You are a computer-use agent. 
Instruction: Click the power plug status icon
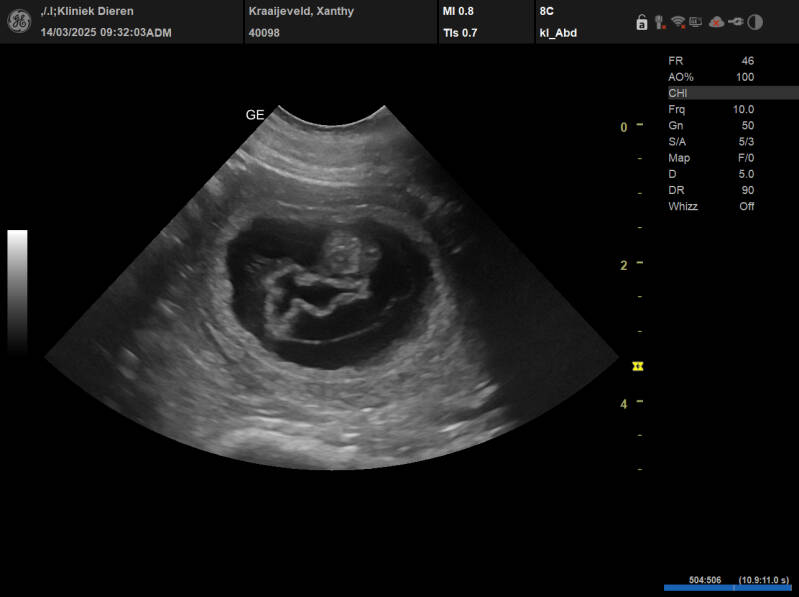(x=736, y=22)
